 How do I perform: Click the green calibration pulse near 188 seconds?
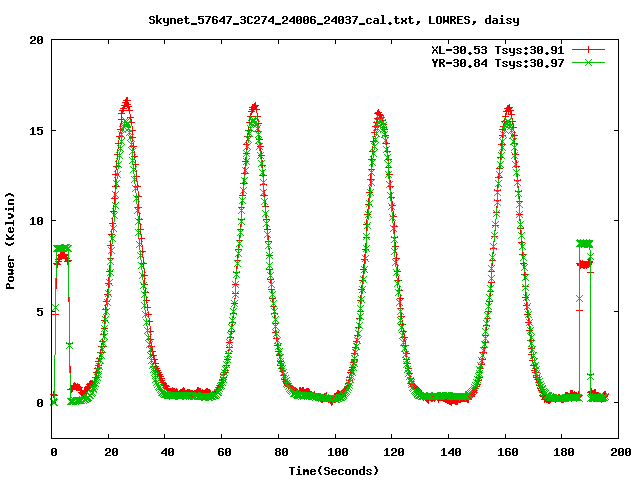point(585,244)
